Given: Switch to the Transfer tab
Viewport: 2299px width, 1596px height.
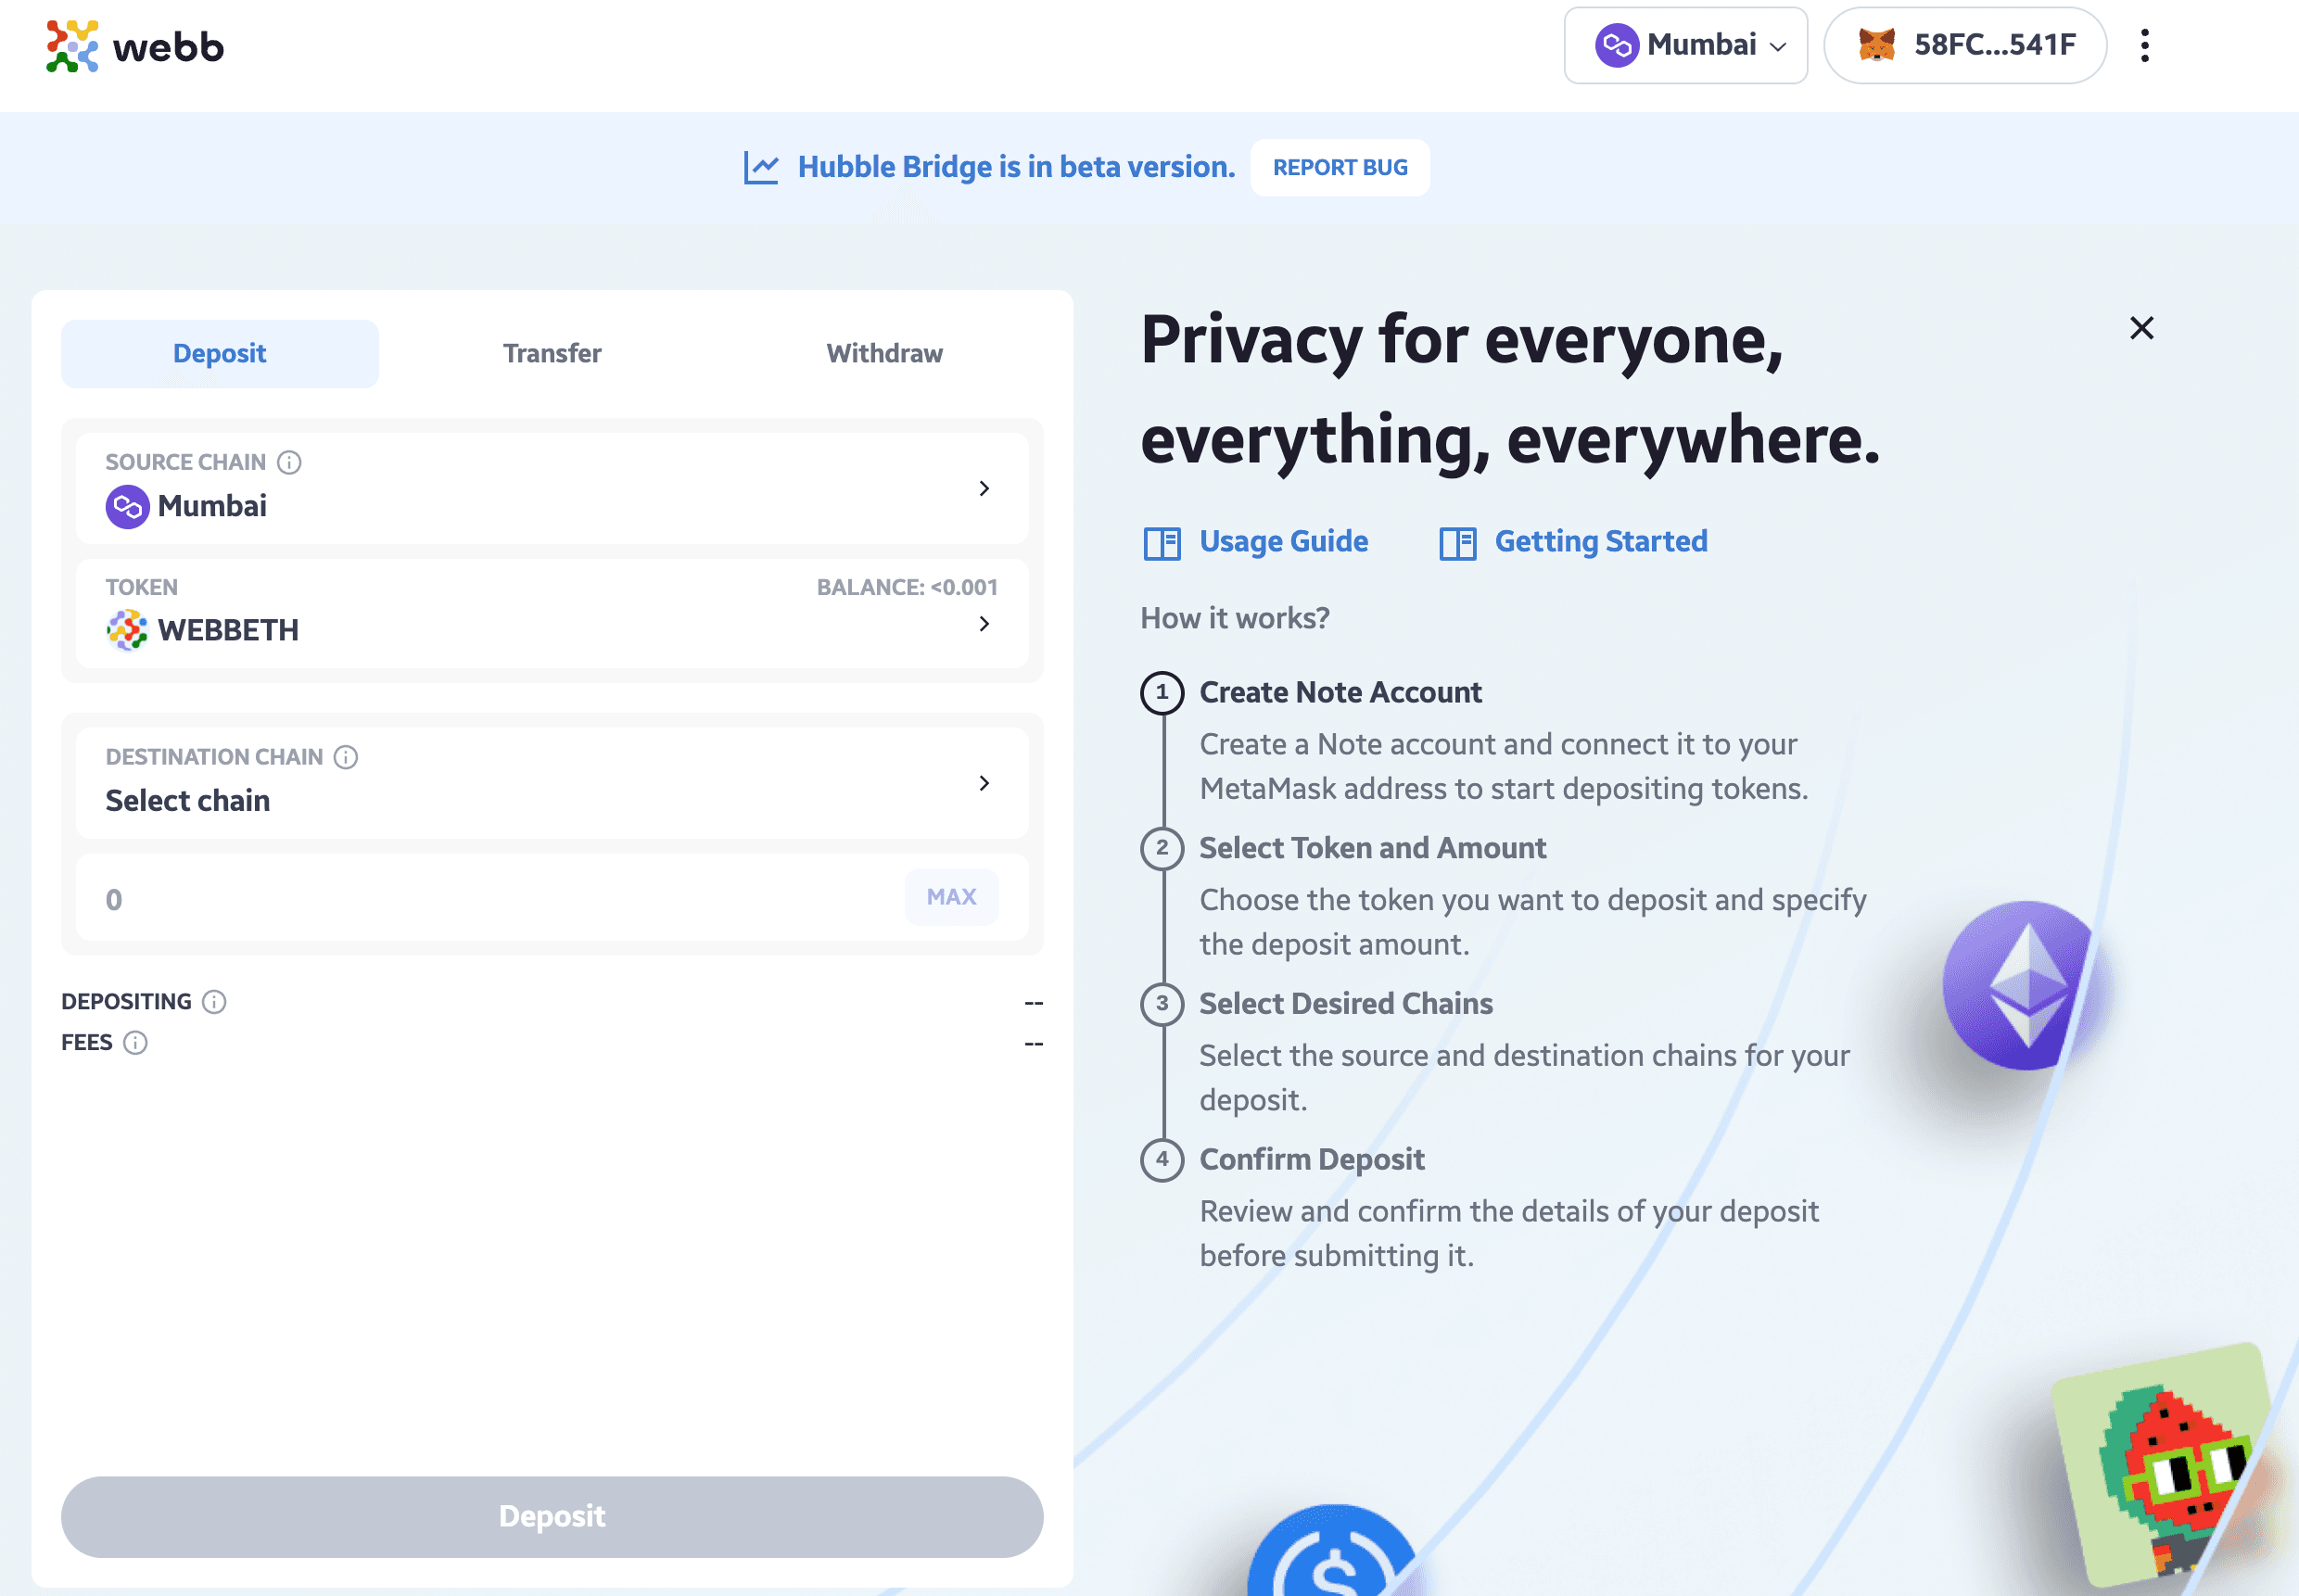Looking at the screenshot, I should pos(553,353).
